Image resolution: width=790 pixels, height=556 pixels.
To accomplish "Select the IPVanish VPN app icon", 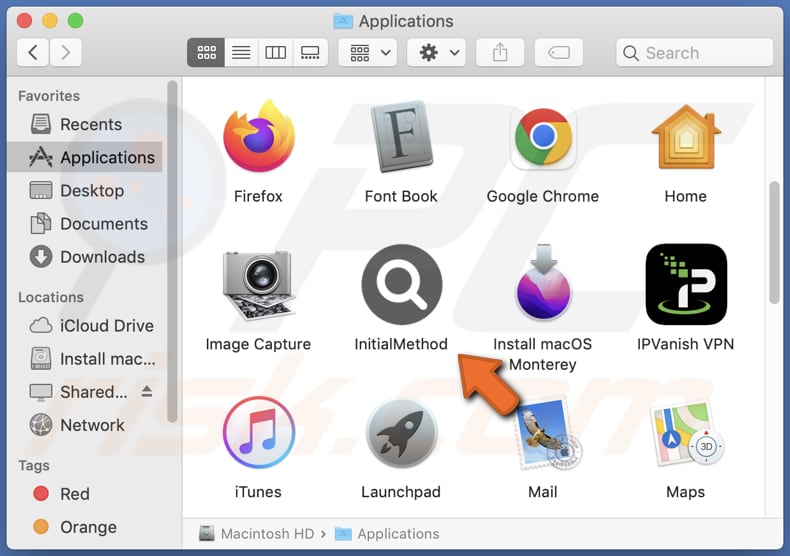I will click(x=685, y=285).
